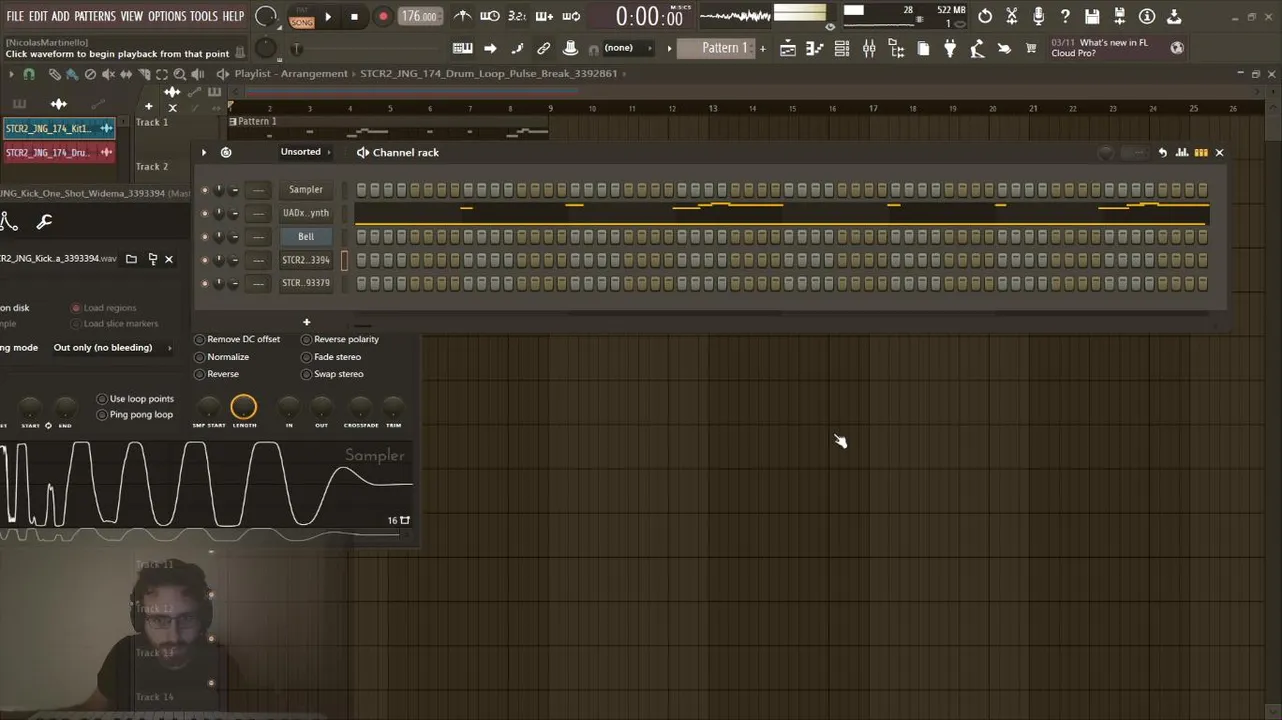Start playback with the play button

click(328, 17)
